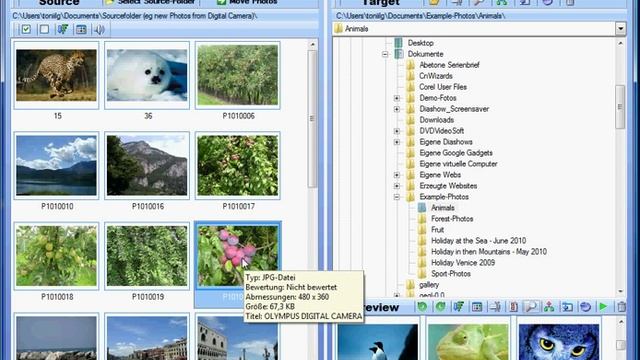Image resolution: width=640 pixels, height=360 pixels.
Task: Expand the Eigene Diashows folder node
Action: (x=396, y=142)
